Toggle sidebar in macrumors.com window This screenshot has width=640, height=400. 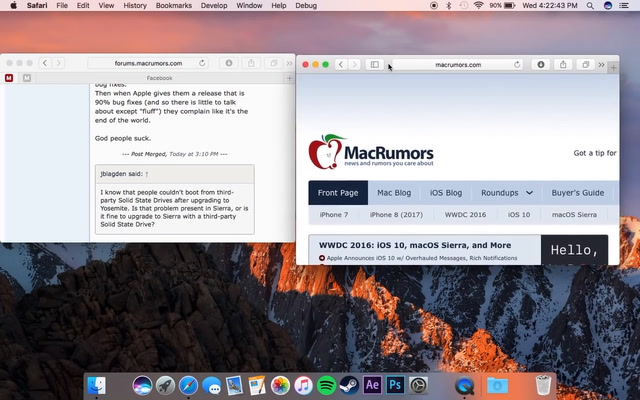coord(374,64)
